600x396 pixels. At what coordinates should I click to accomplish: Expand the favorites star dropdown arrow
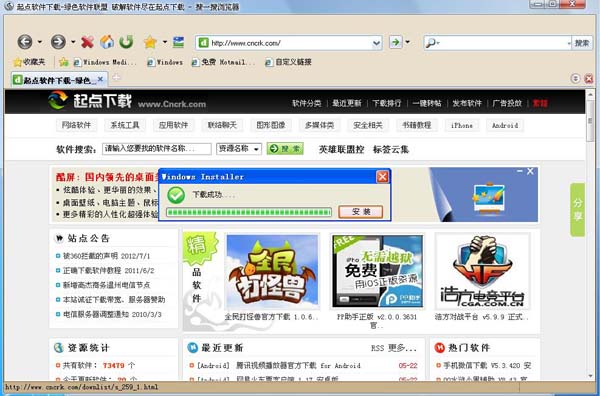click(165, 42)
